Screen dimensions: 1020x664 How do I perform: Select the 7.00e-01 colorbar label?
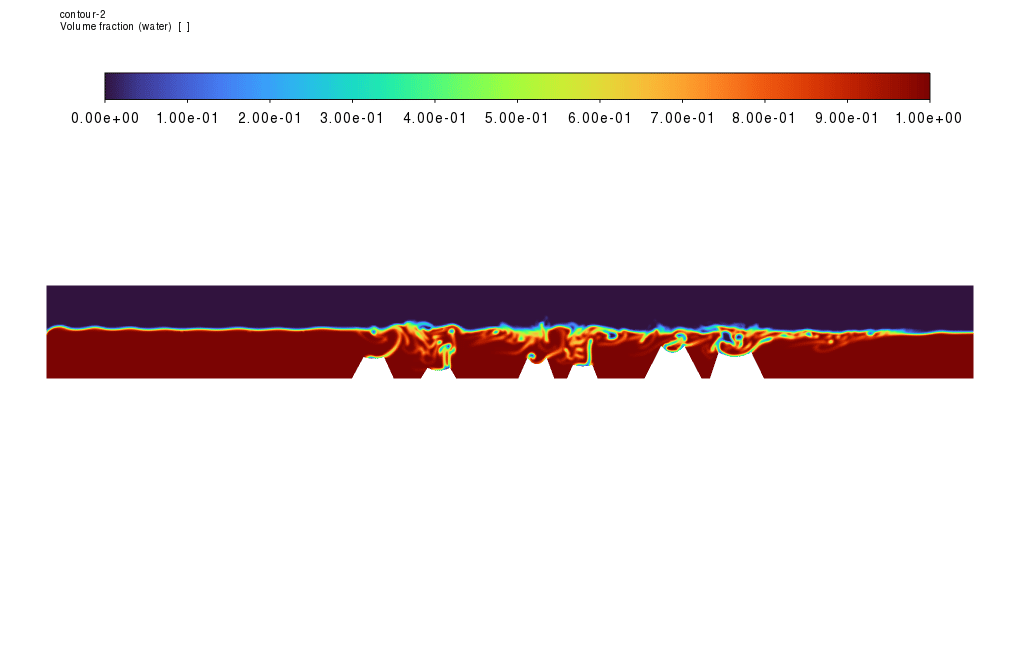coord(682,118)
